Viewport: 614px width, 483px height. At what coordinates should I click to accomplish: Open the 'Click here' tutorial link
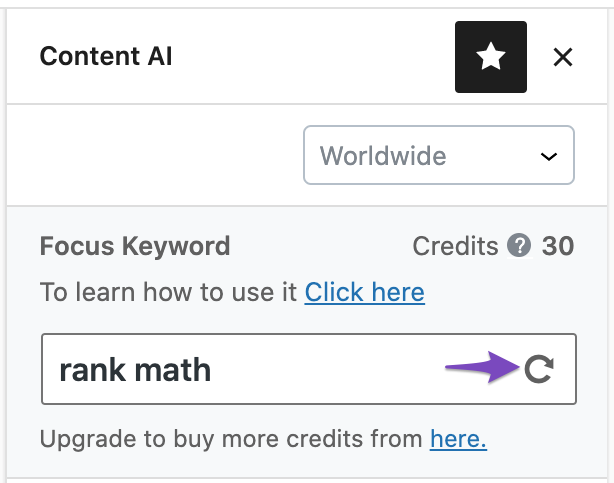point(365,292)
